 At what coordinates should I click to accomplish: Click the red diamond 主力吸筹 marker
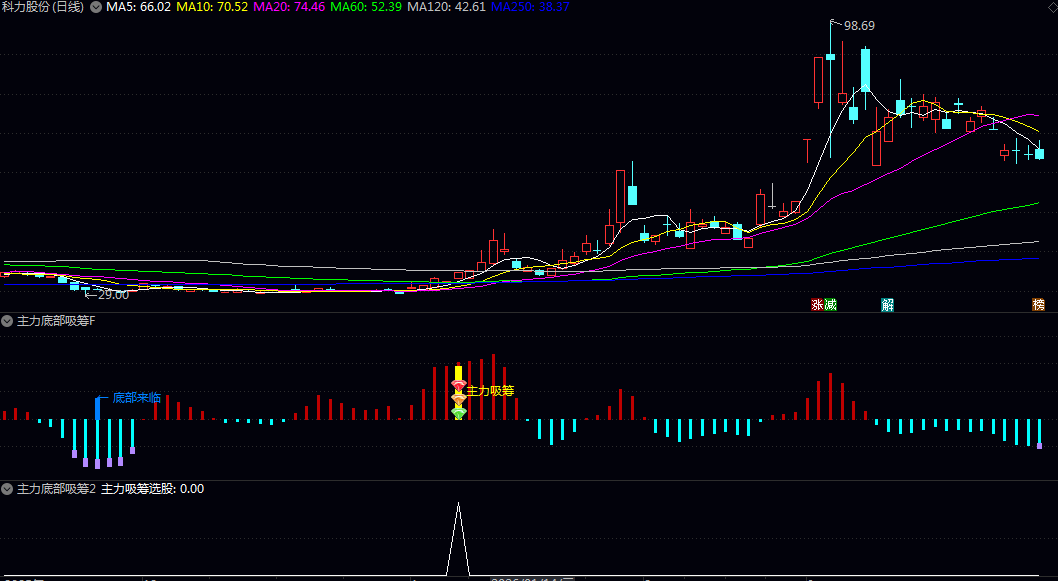[459, 385]
